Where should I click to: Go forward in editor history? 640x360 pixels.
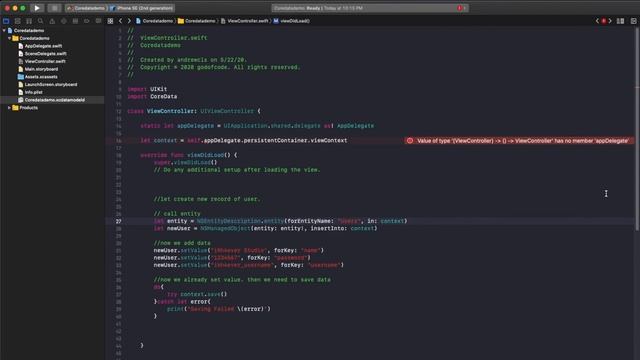[129, 21]
